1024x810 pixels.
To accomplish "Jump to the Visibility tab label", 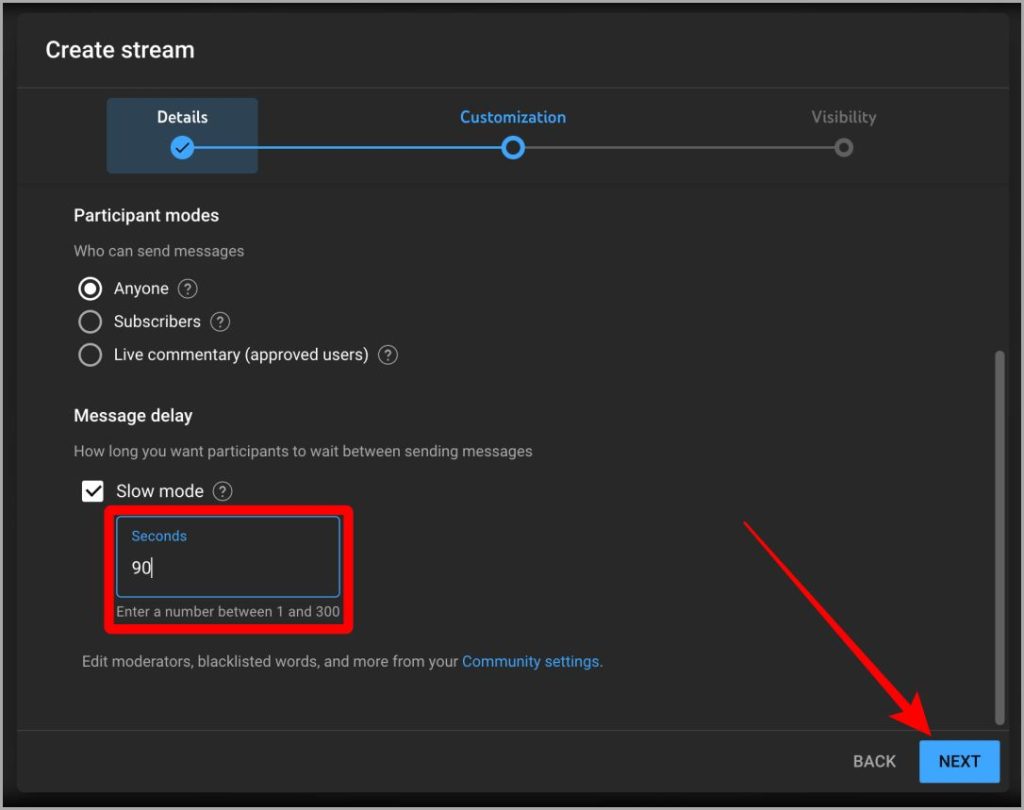I will coord(844,117).
